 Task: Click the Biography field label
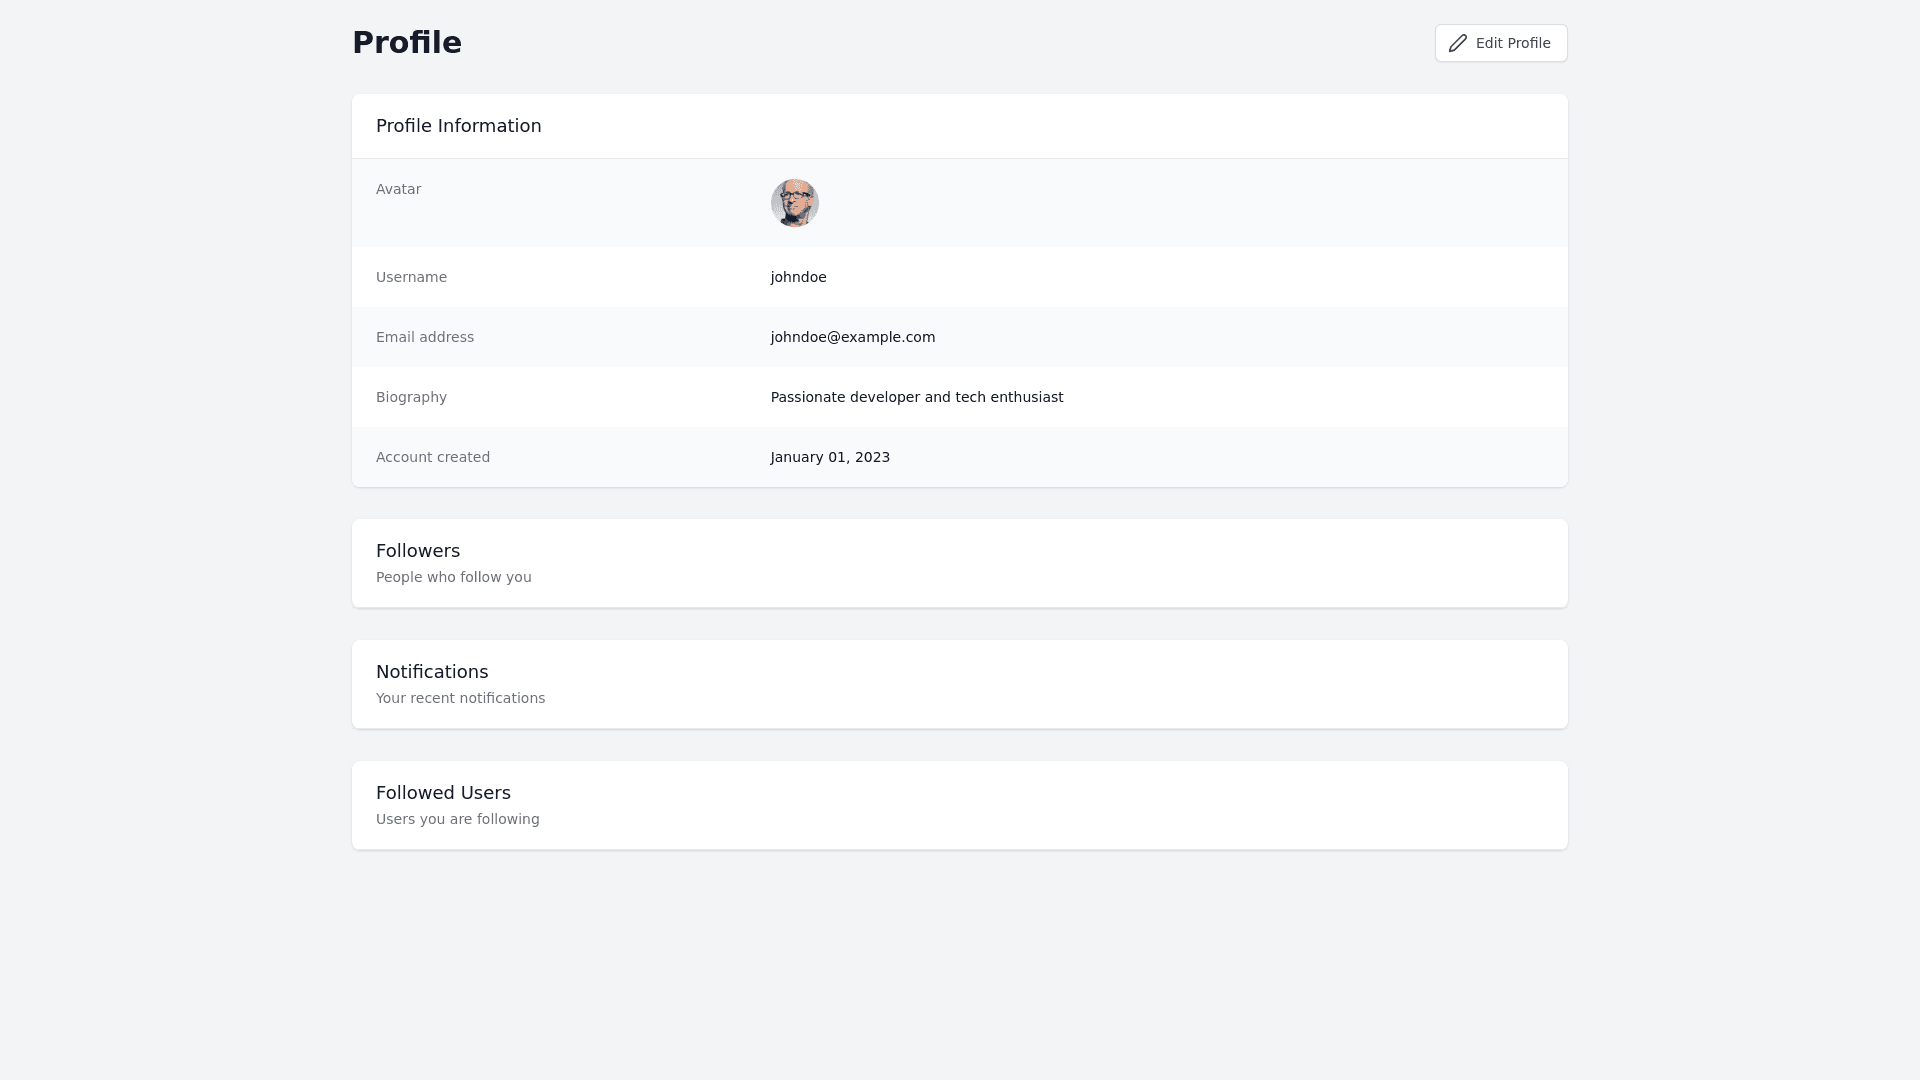point(411,397)
